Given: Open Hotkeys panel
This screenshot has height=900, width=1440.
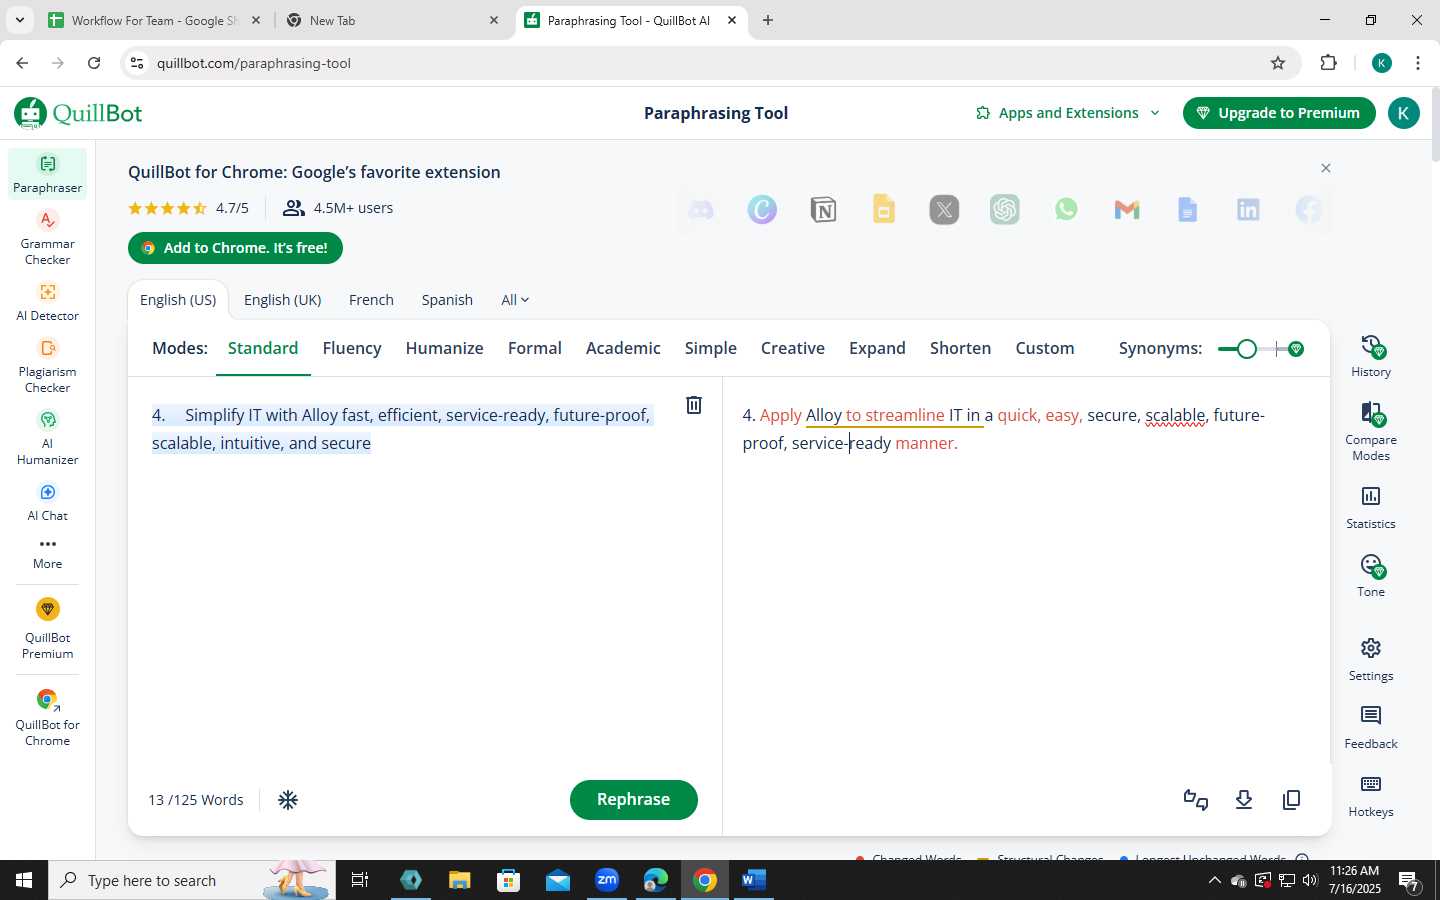Looking at the screenshot, I should [1371, 795].
